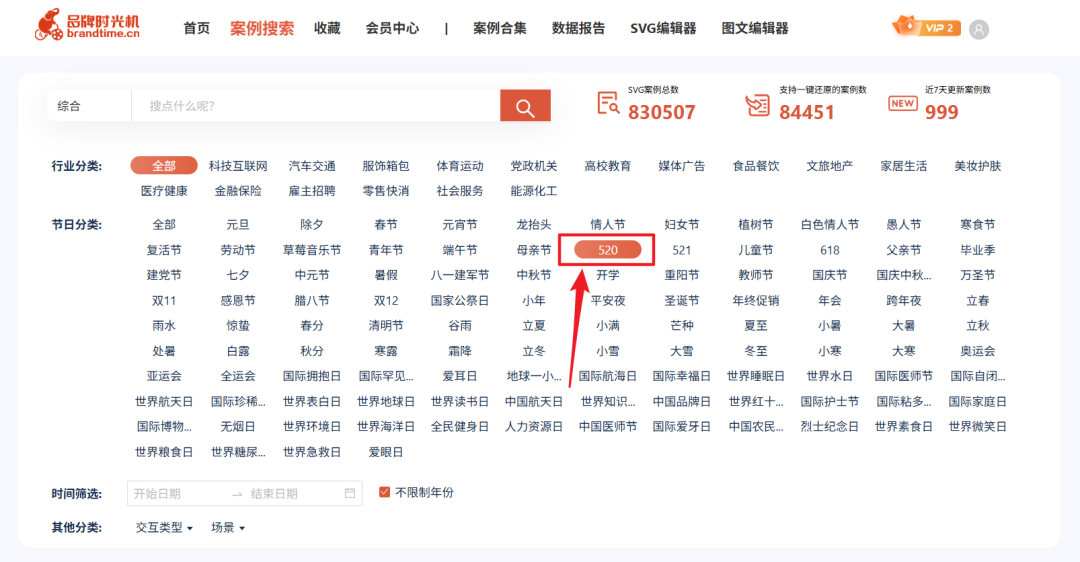1080x562 pixels.
Task: Toggle the 不限制年份 checkbox
Action: [384, 492]
